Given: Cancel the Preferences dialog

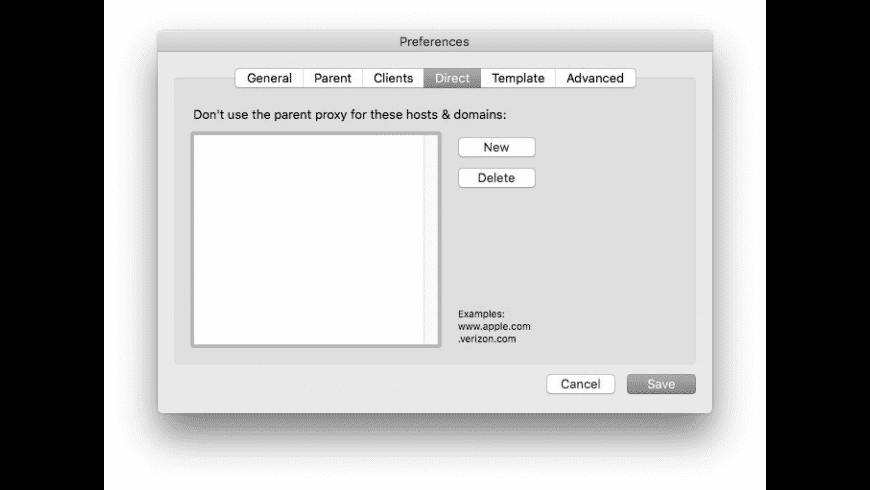Looking at the screenshot, I should click(x=580, y=384).
